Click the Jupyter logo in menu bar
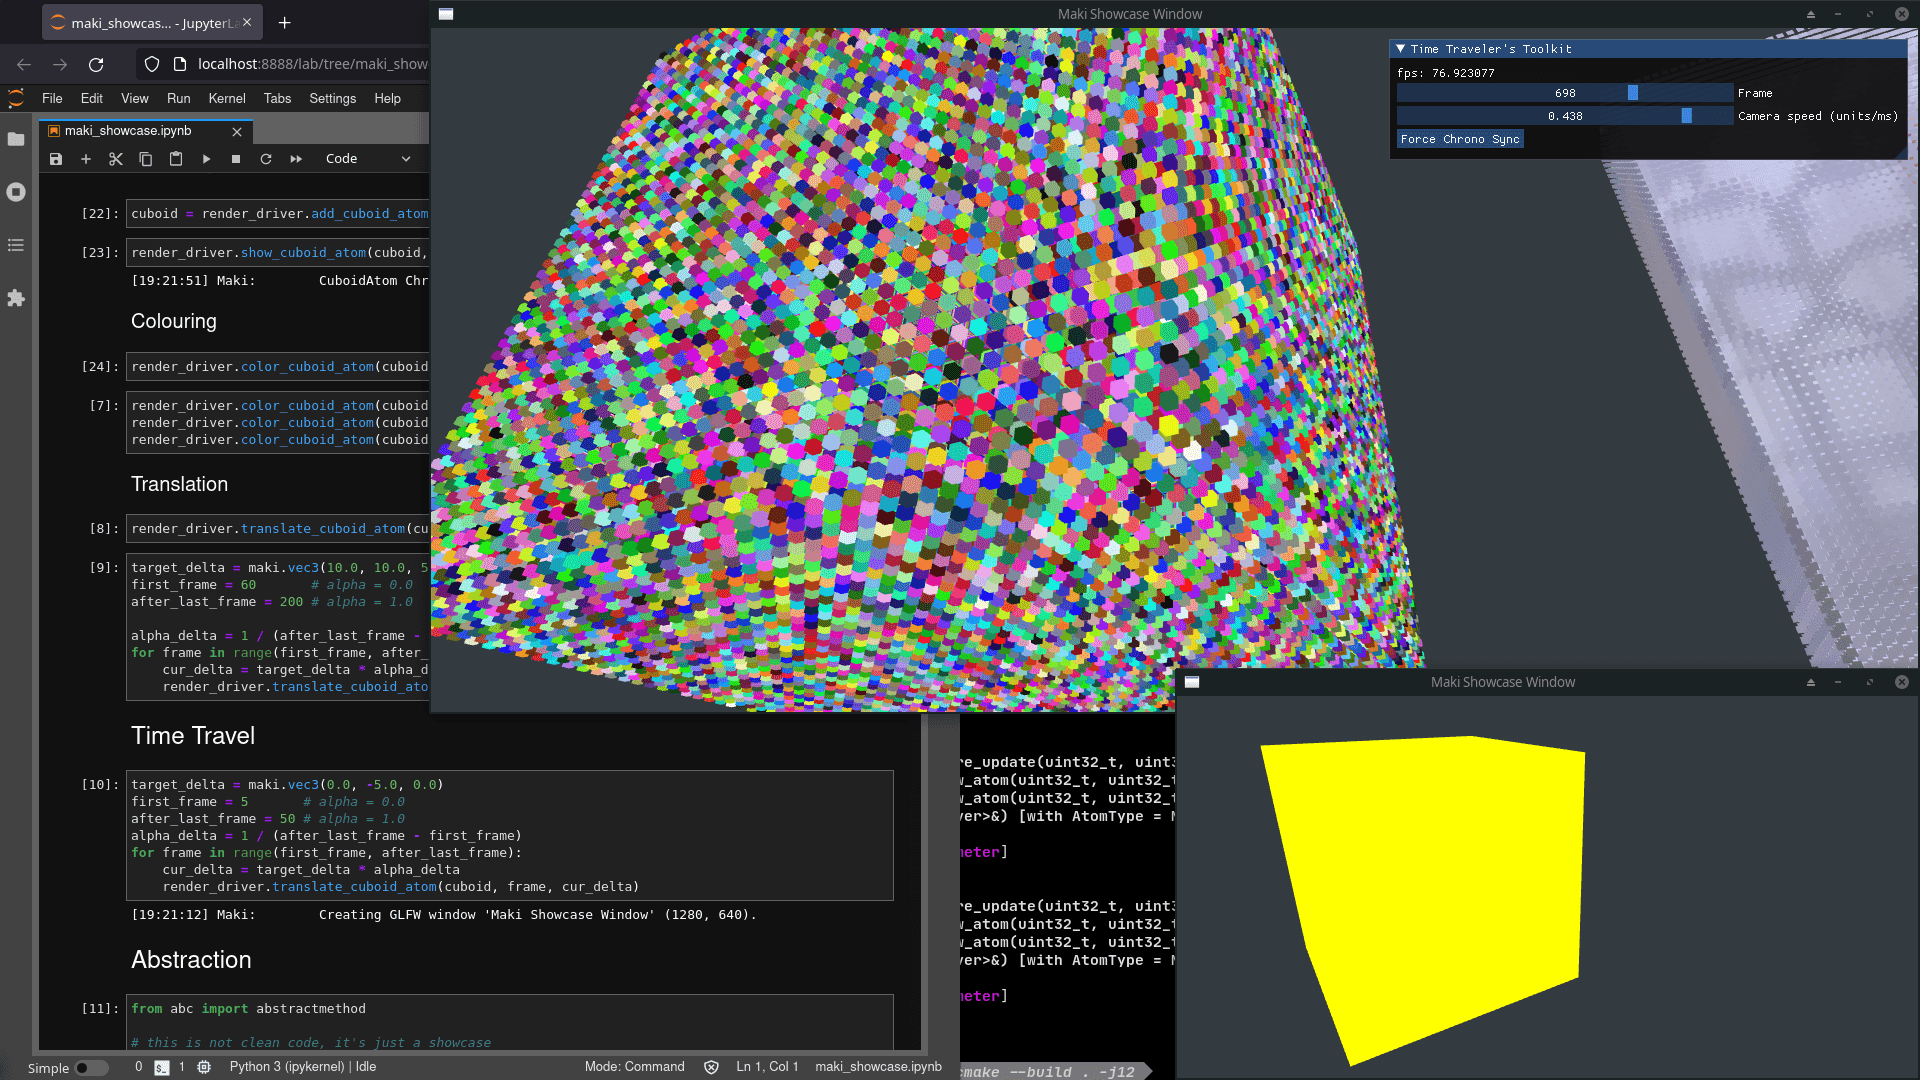 (16, 98)
